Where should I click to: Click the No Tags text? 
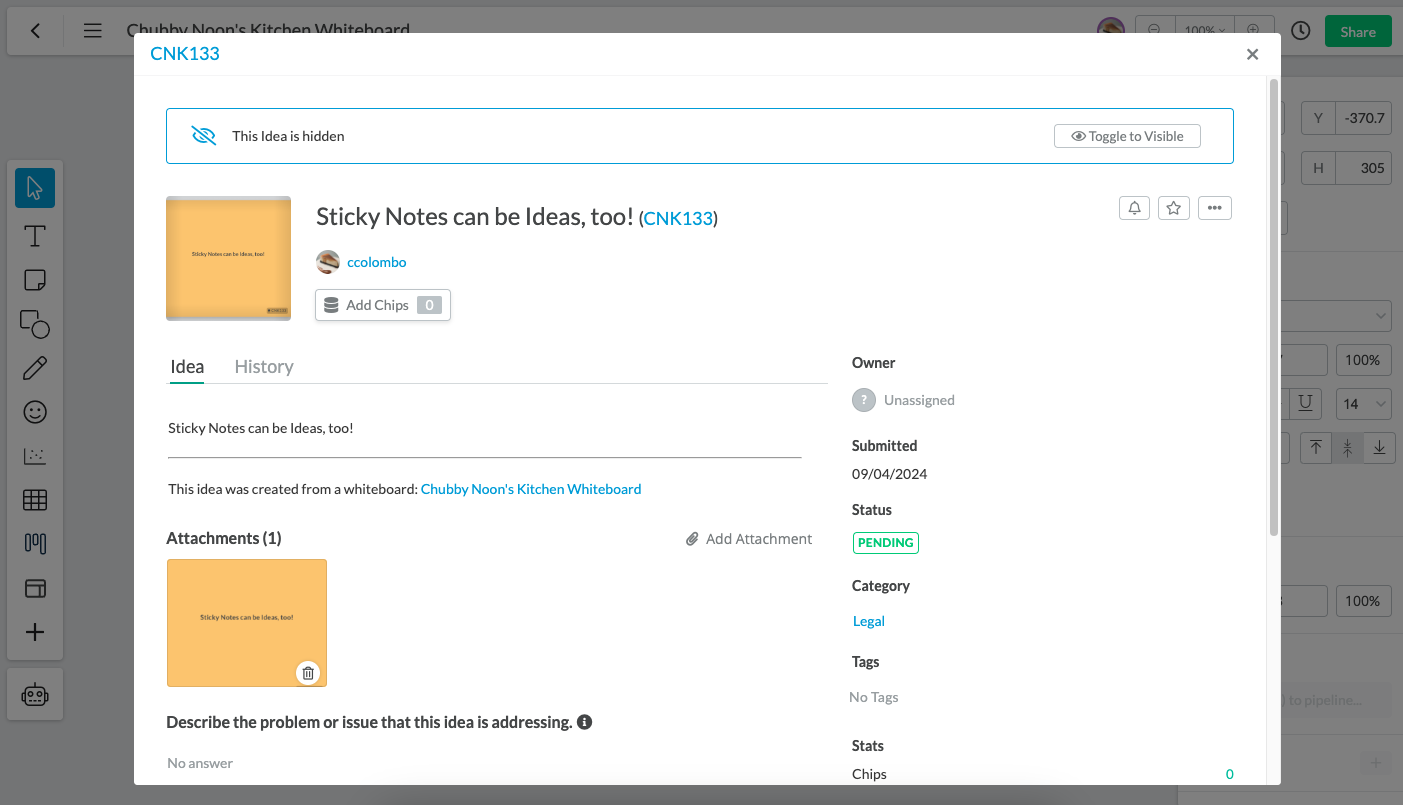[x=874, y=697]
